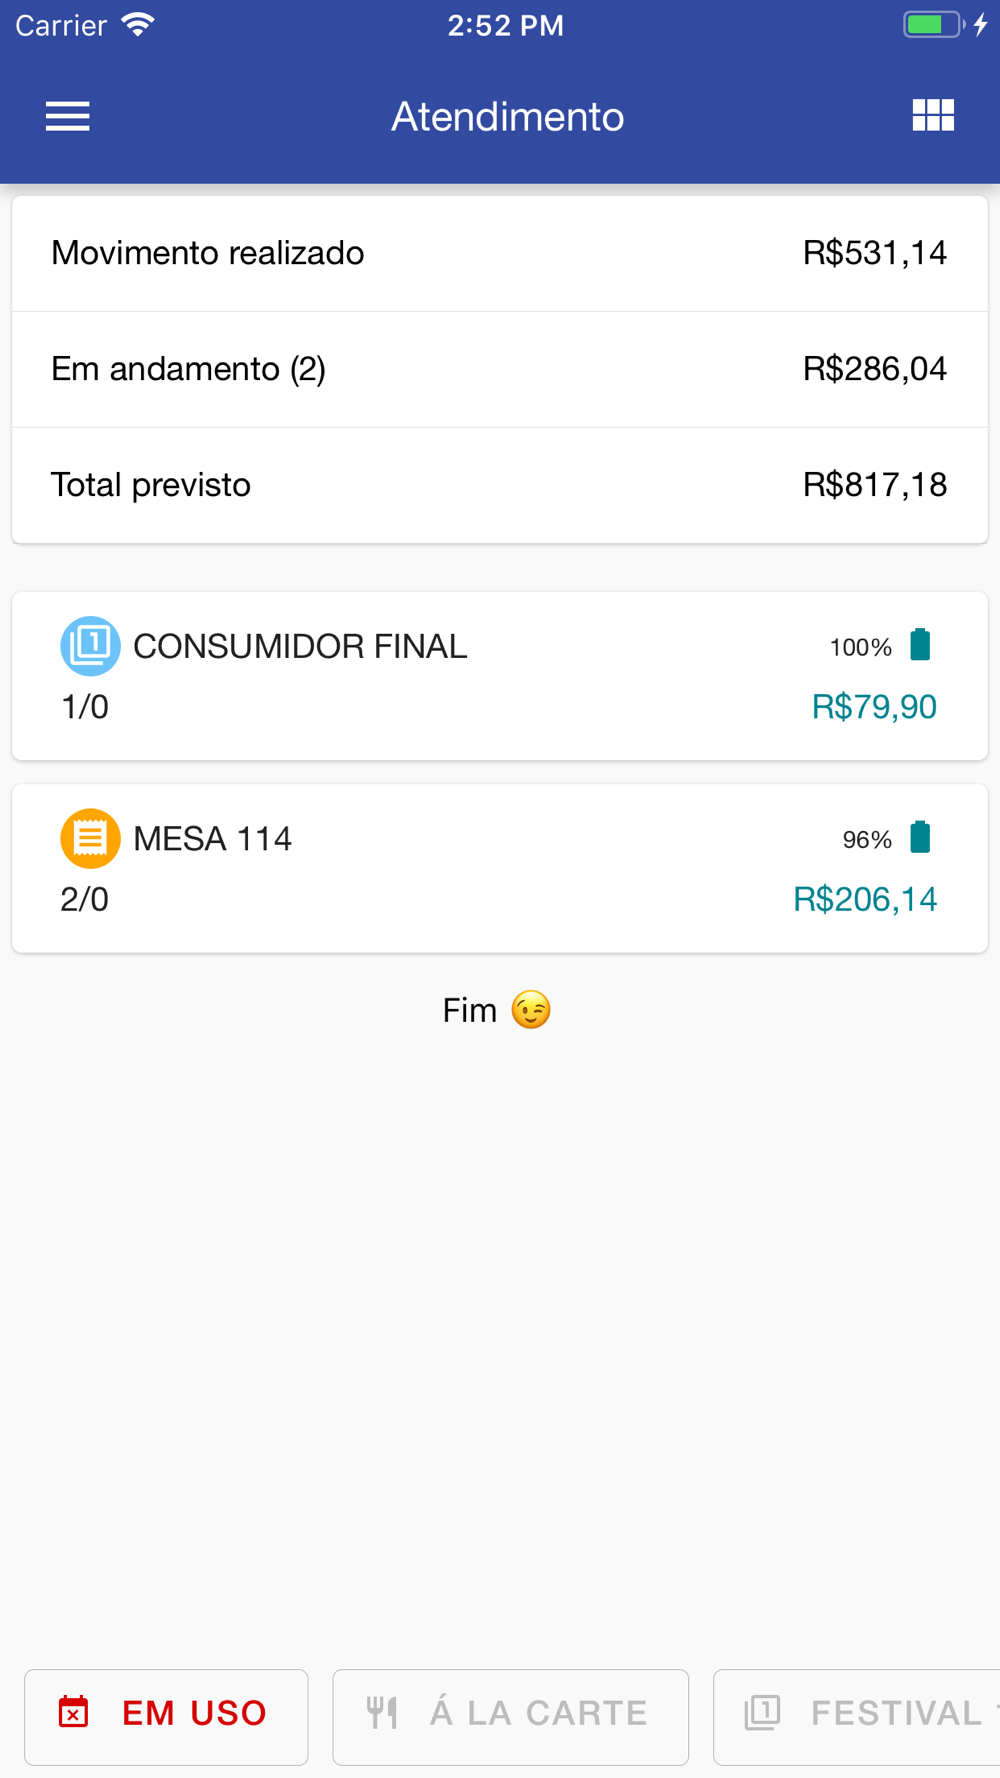Select the Total previsto row
The image size is (1000, 1778).
(500, 485)
